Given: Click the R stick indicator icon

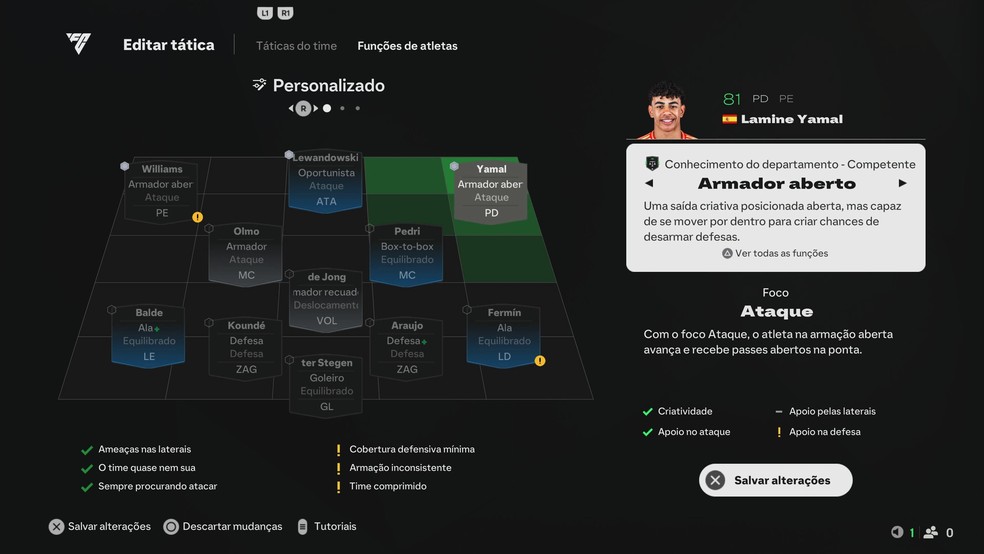Looking at the screenshot, I should click(x=303, y=109).
